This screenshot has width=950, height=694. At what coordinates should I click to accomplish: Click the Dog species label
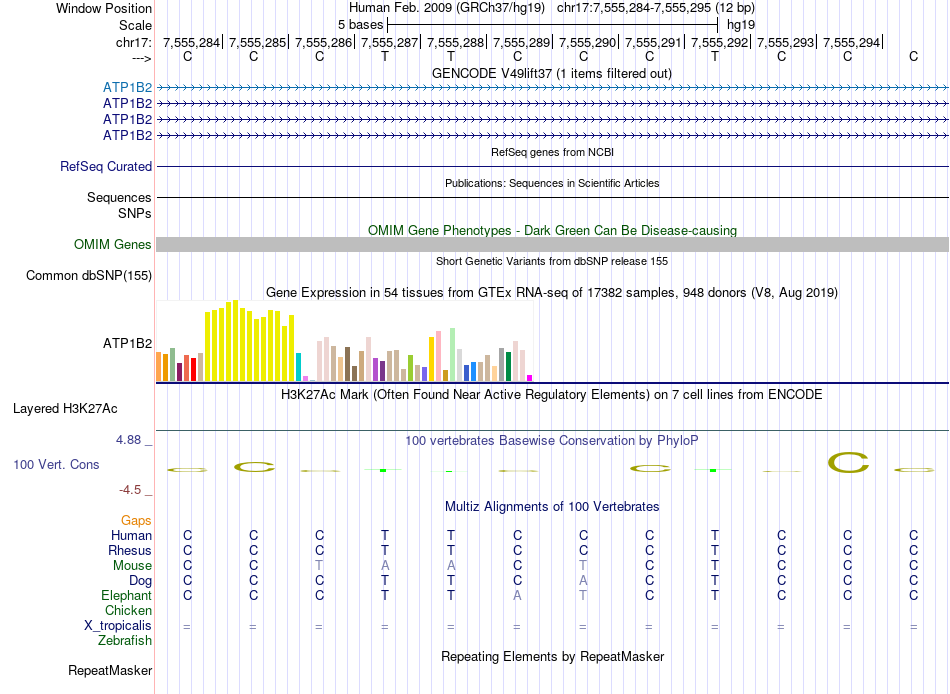(141, 581)
